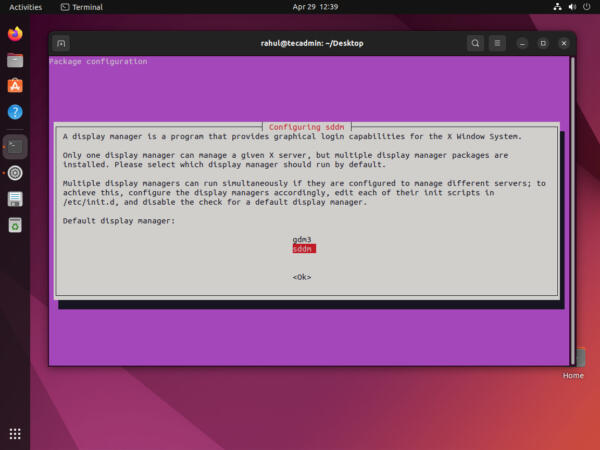Open the Help icon in dock

[x=15, y=112]
